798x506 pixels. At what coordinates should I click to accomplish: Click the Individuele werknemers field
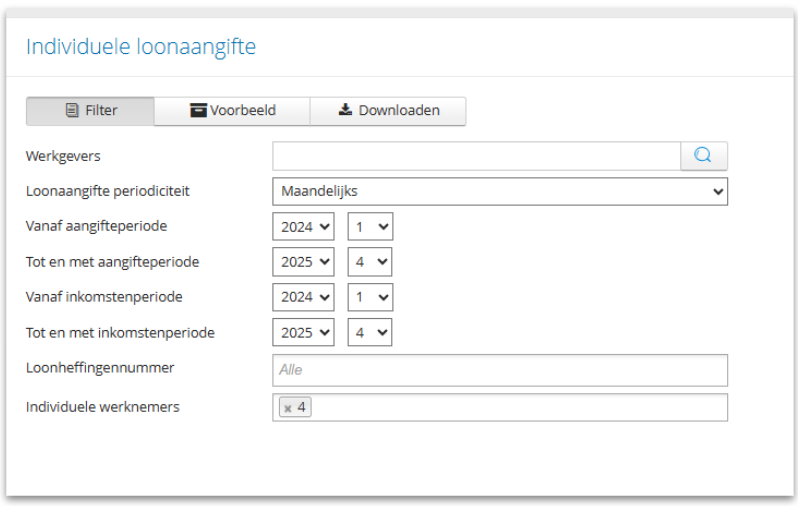point(520,408)
